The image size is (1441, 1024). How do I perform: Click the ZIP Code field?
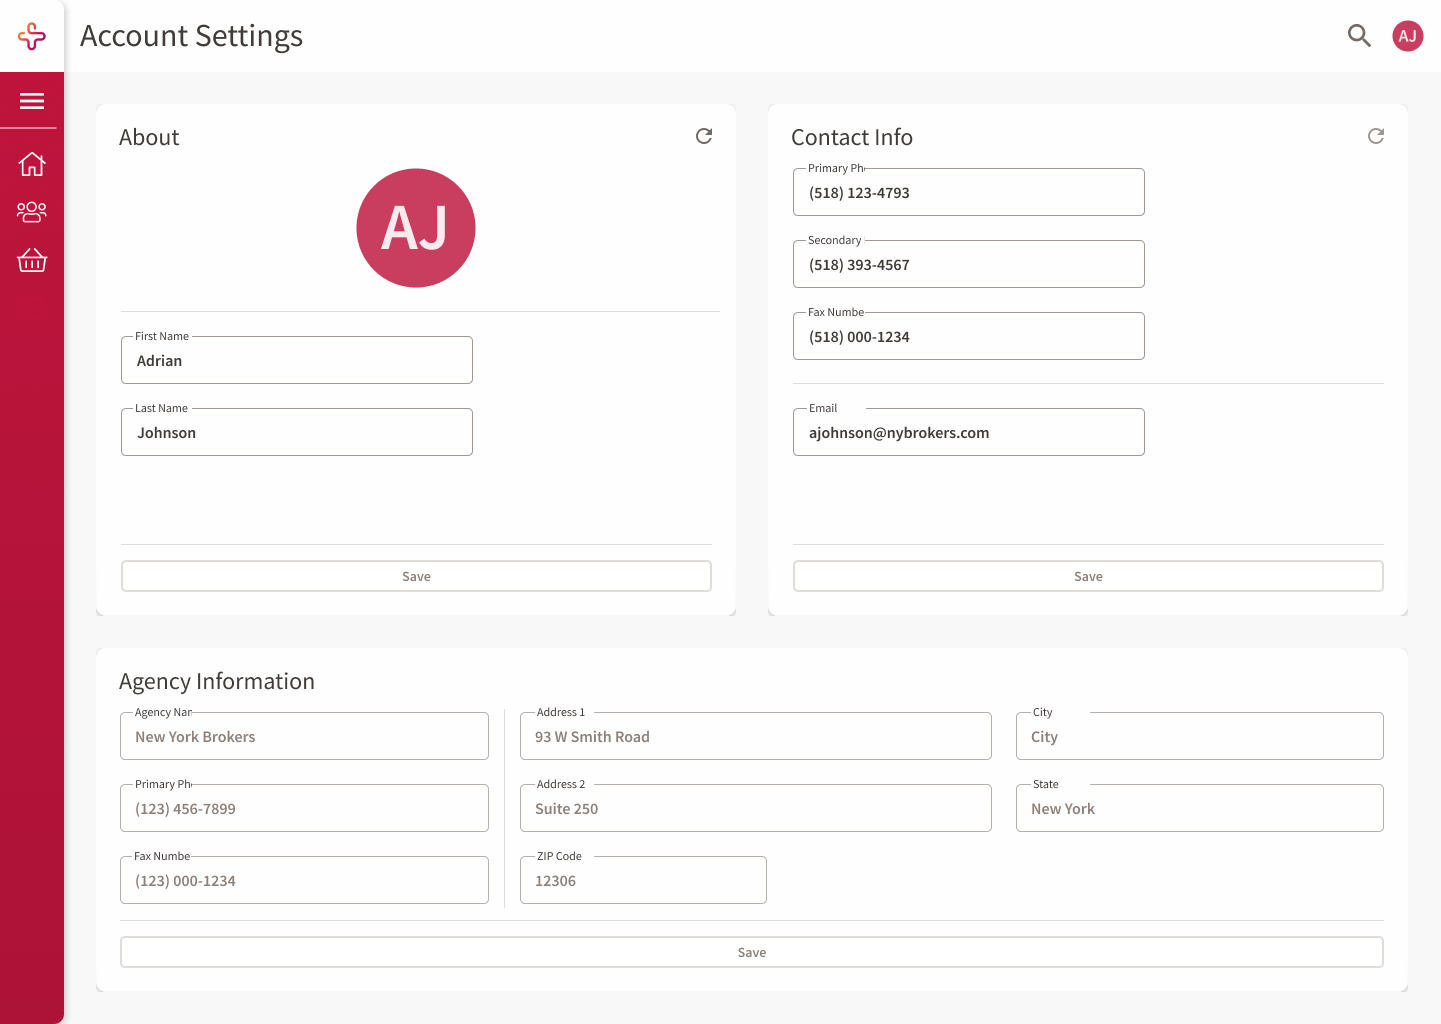[x=643, y=880]
